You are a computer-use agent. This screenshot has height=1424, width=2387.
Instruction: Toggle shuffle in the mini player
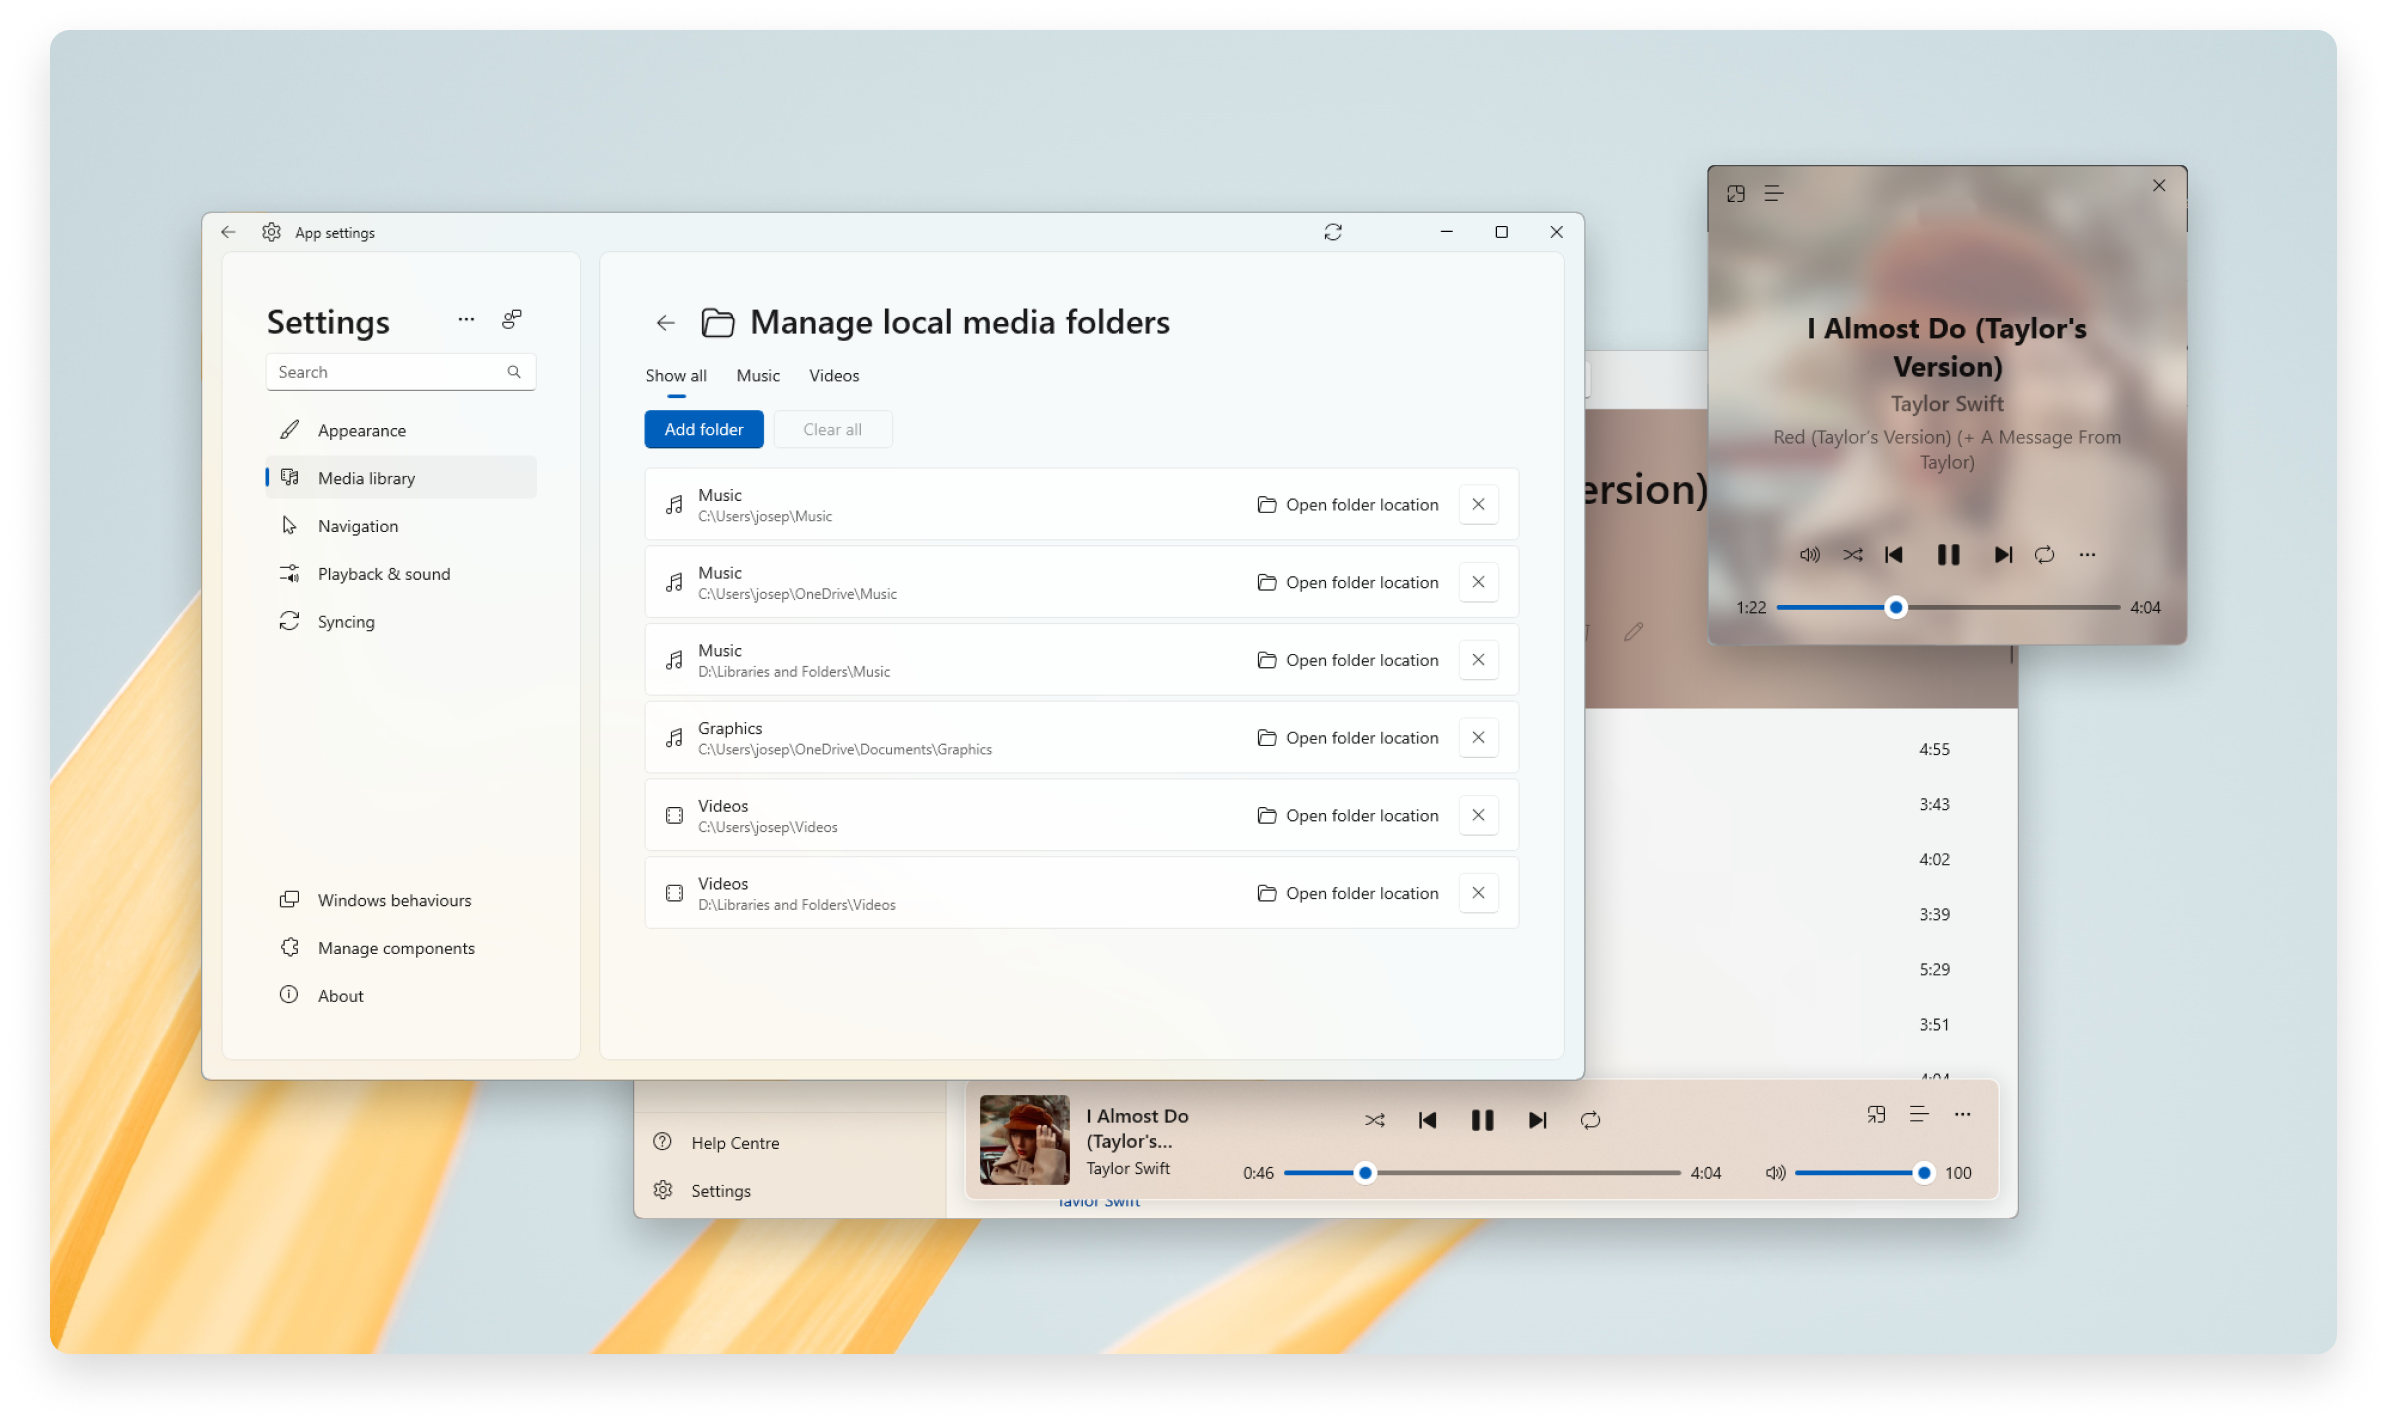[x=1853, y=555]
